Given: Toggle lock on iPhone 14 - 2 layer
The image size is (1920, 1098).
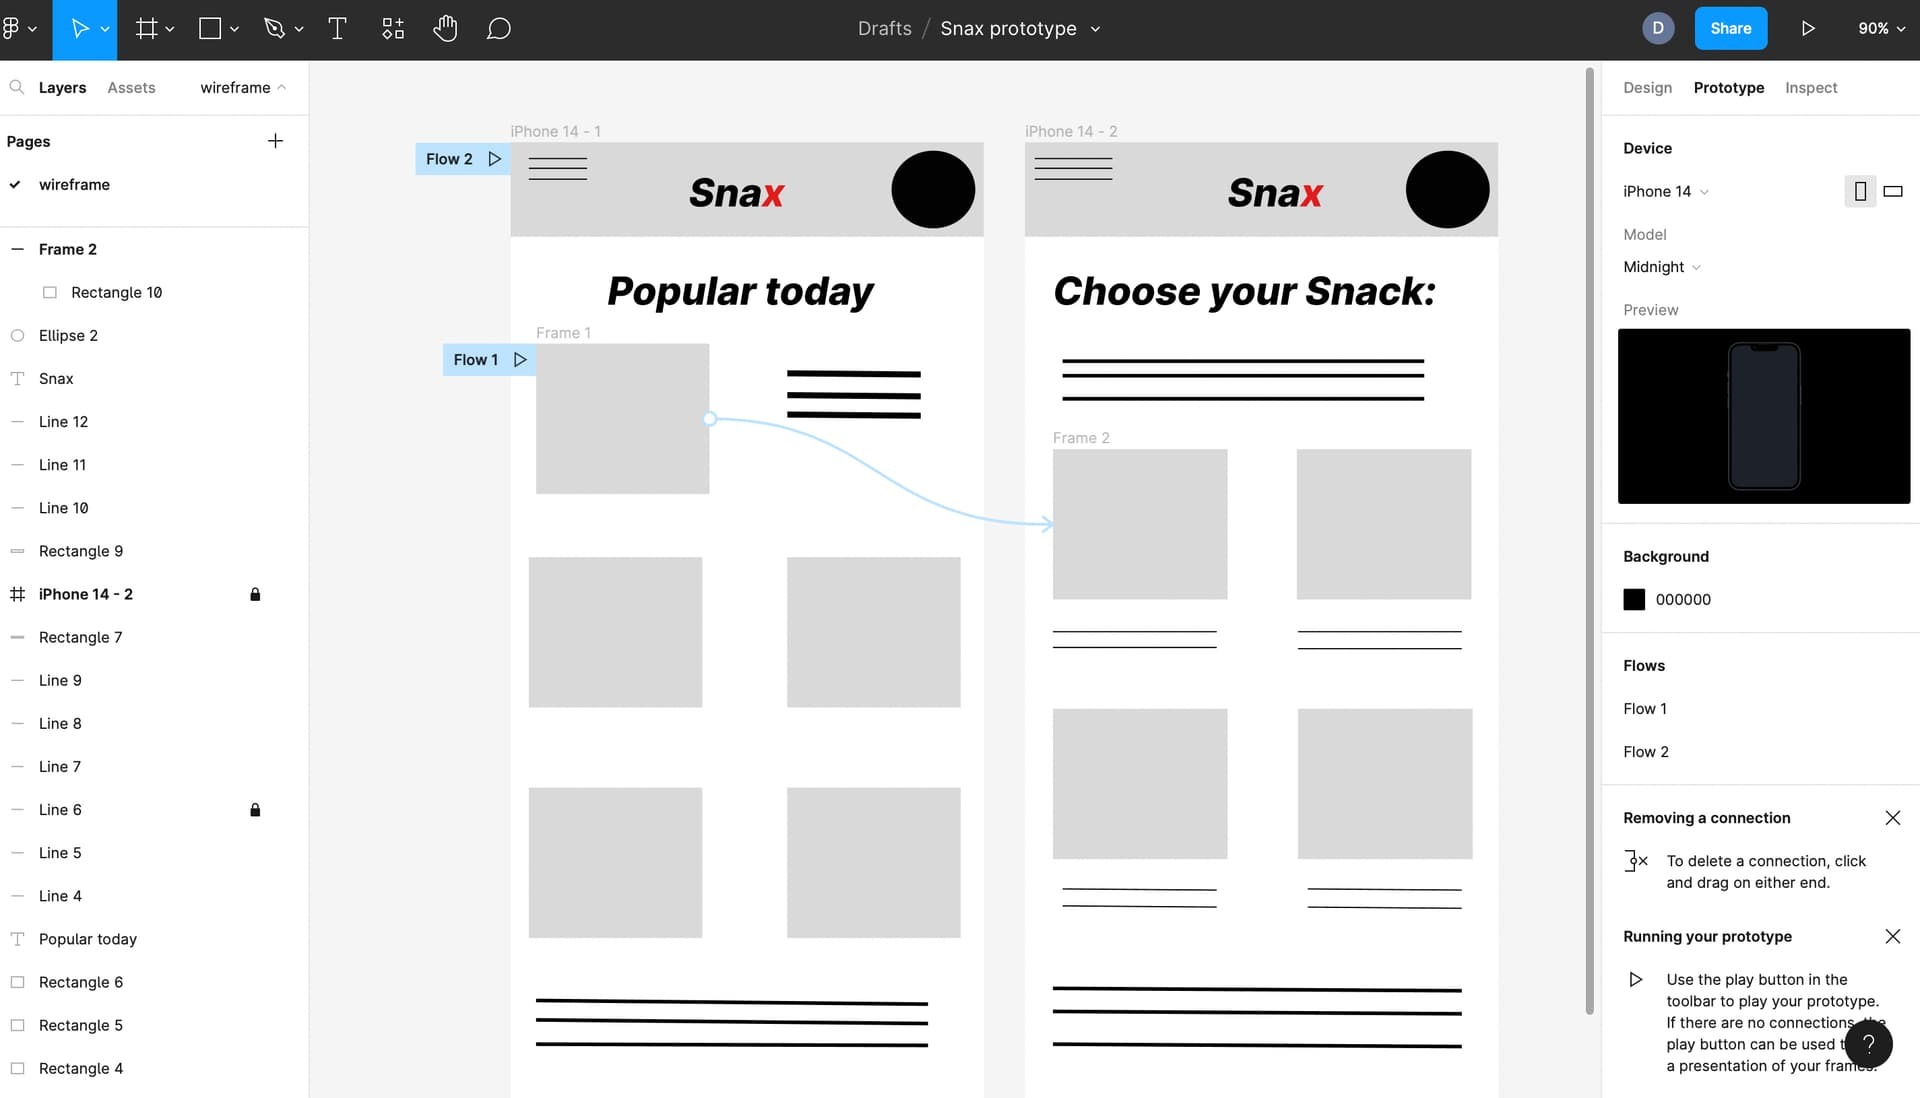Looking at the screenshot, I should (256, 593).
